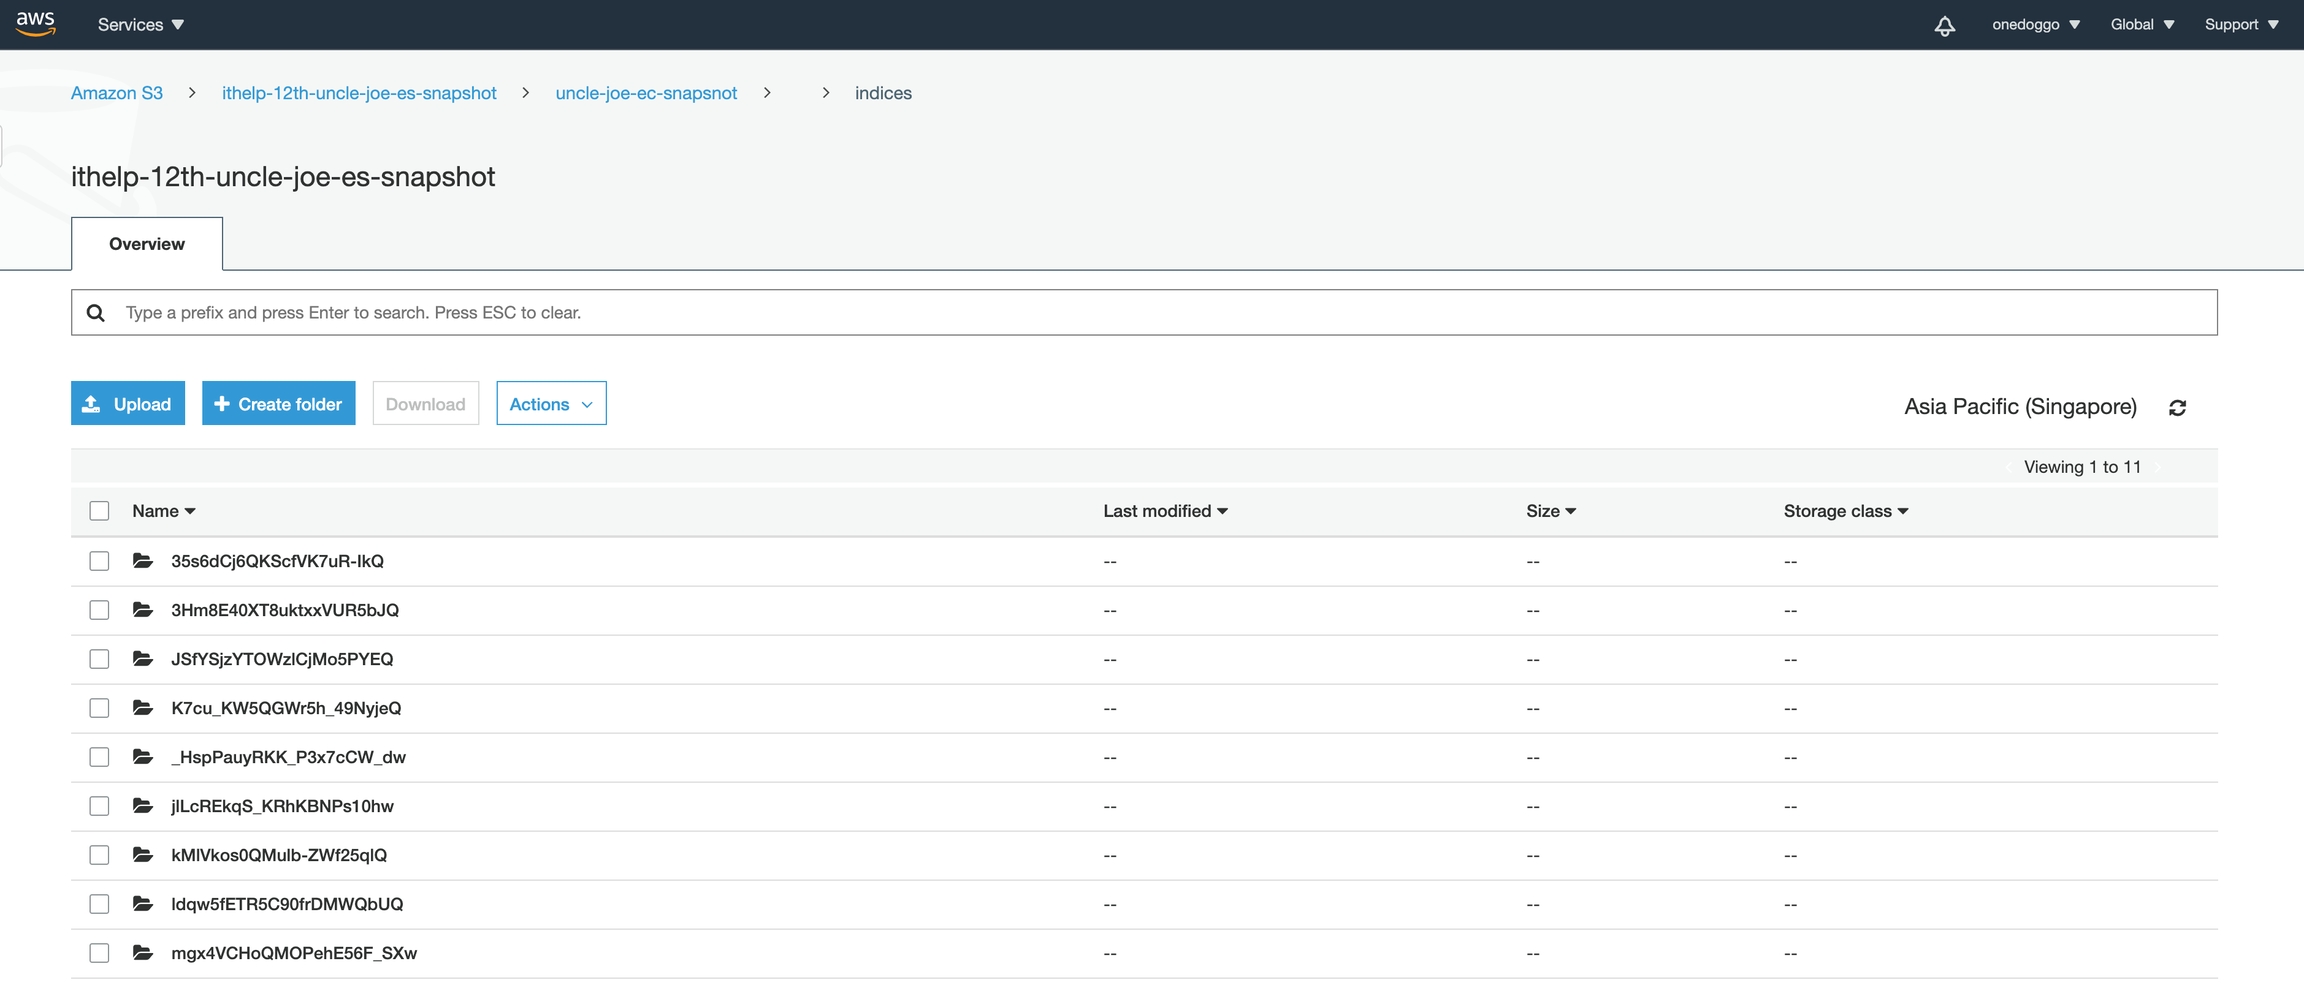
Task: Click folder icon beside K7cu_KW5QGWr5h_49NyjeQ
Action: click(143, 708)
